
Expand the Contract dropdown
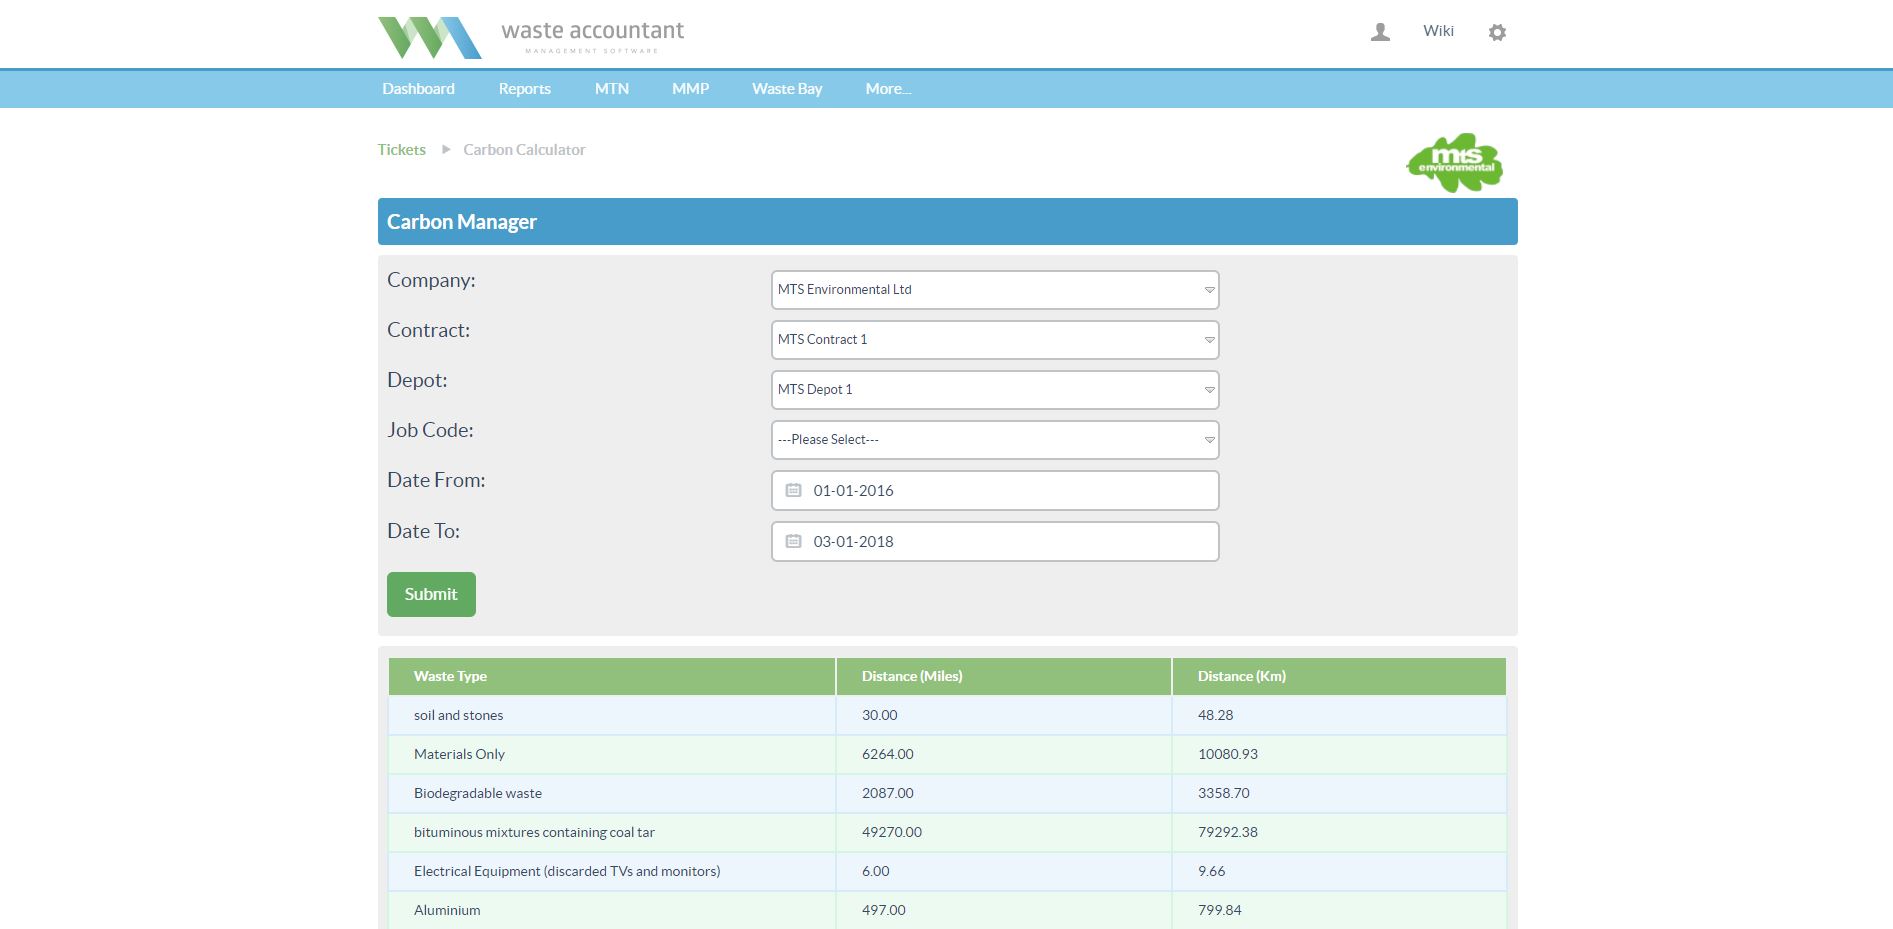point(995,340)
